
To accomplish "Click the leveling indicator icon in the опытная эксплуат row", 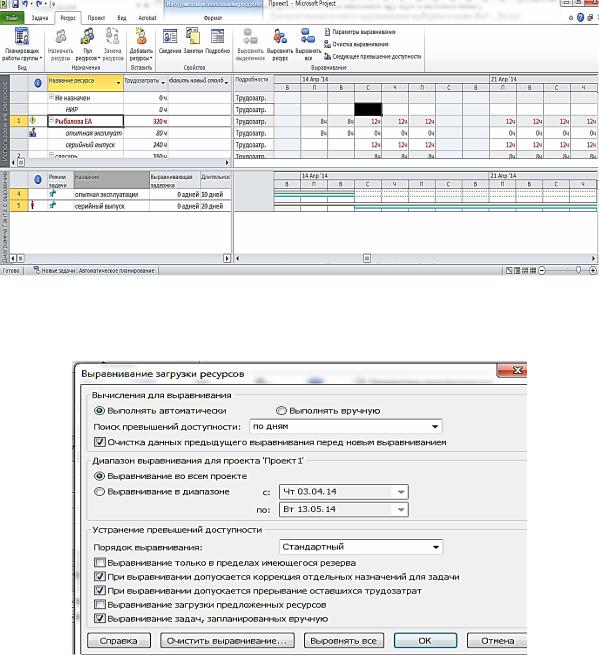I will coord(33,132).
